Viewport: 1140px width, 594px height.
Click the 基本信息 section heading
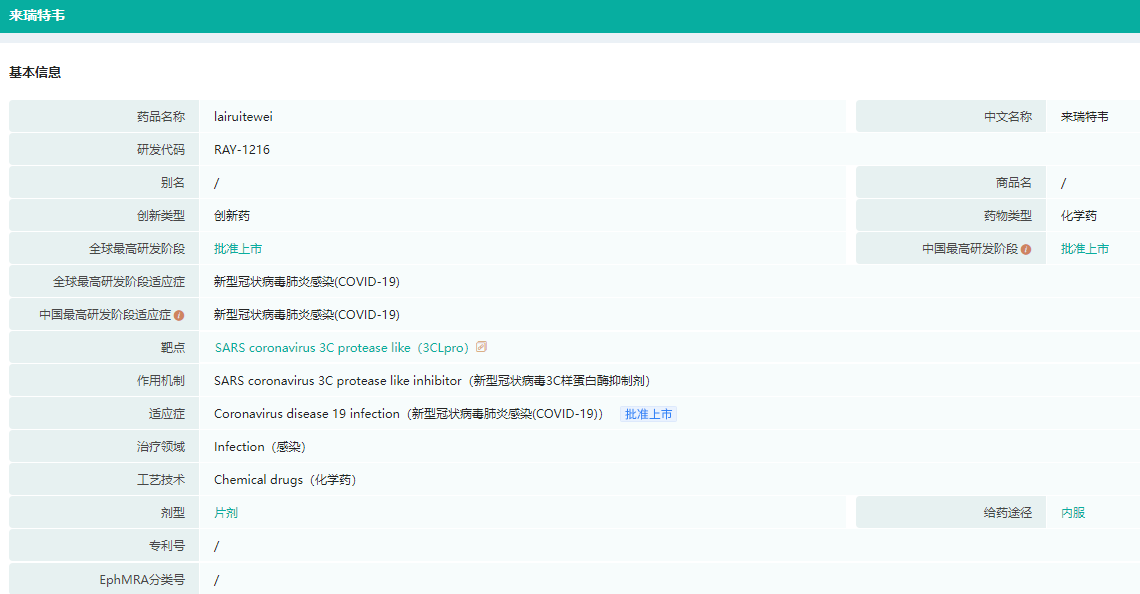point(35,72)
